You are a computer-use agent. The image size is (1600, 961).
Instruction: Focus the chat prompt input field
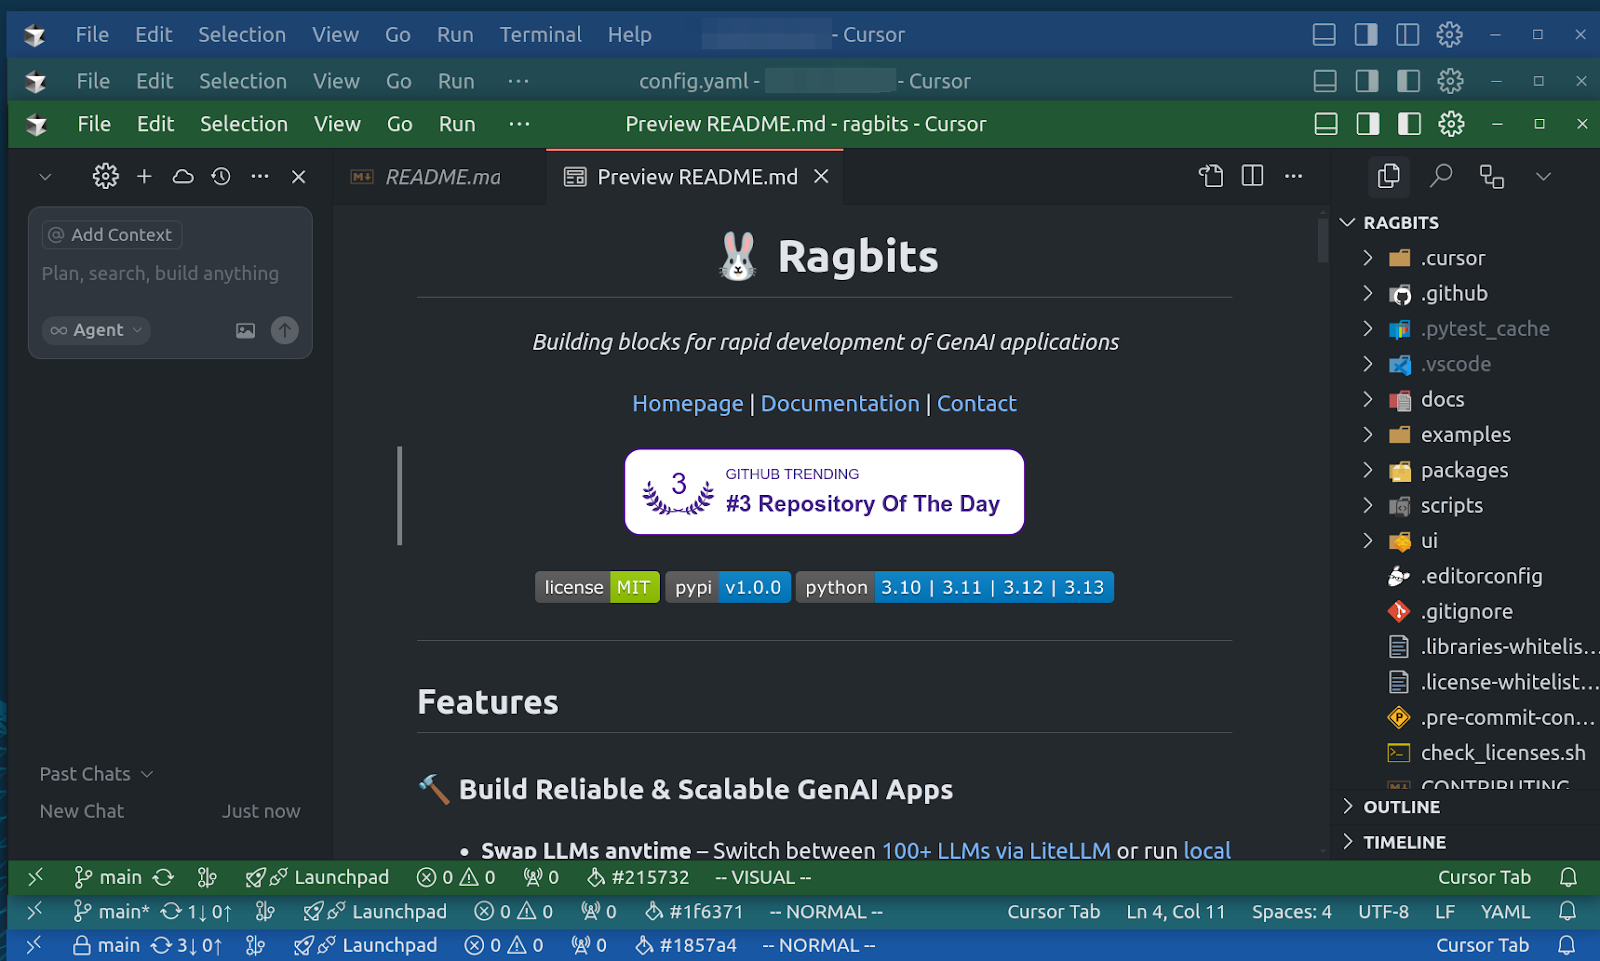pyautogui.click(x=160, y=274)
